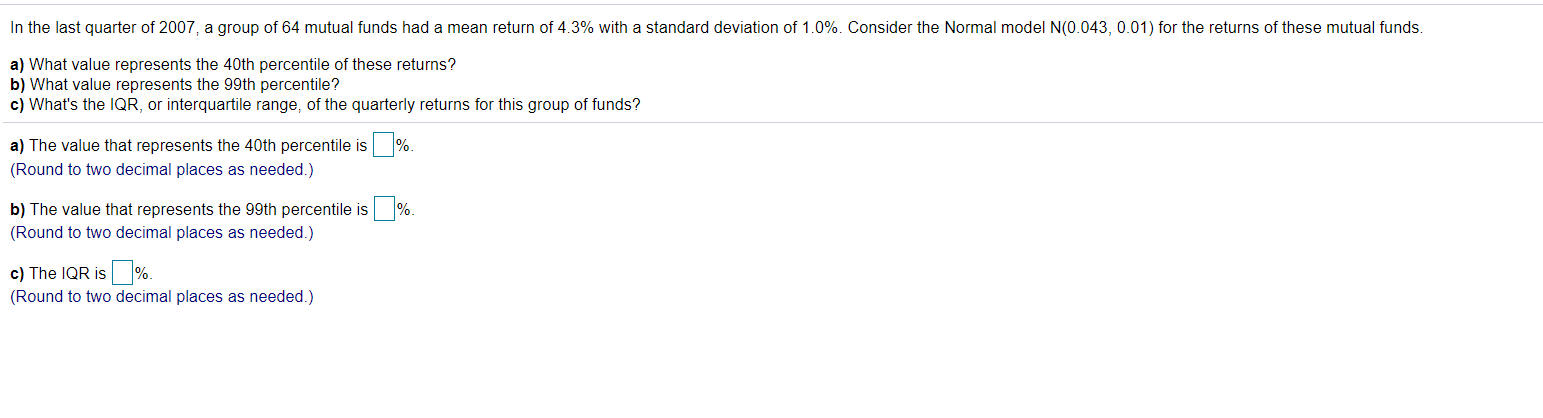
Task: Click 'The value that represents the 99th percentile is'
Action: coord(189,210)
